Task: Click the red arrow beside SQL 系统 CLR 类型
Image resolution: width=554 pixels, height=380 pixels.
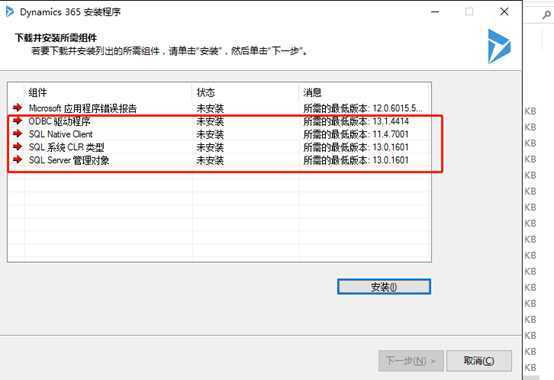Action: 17,147
